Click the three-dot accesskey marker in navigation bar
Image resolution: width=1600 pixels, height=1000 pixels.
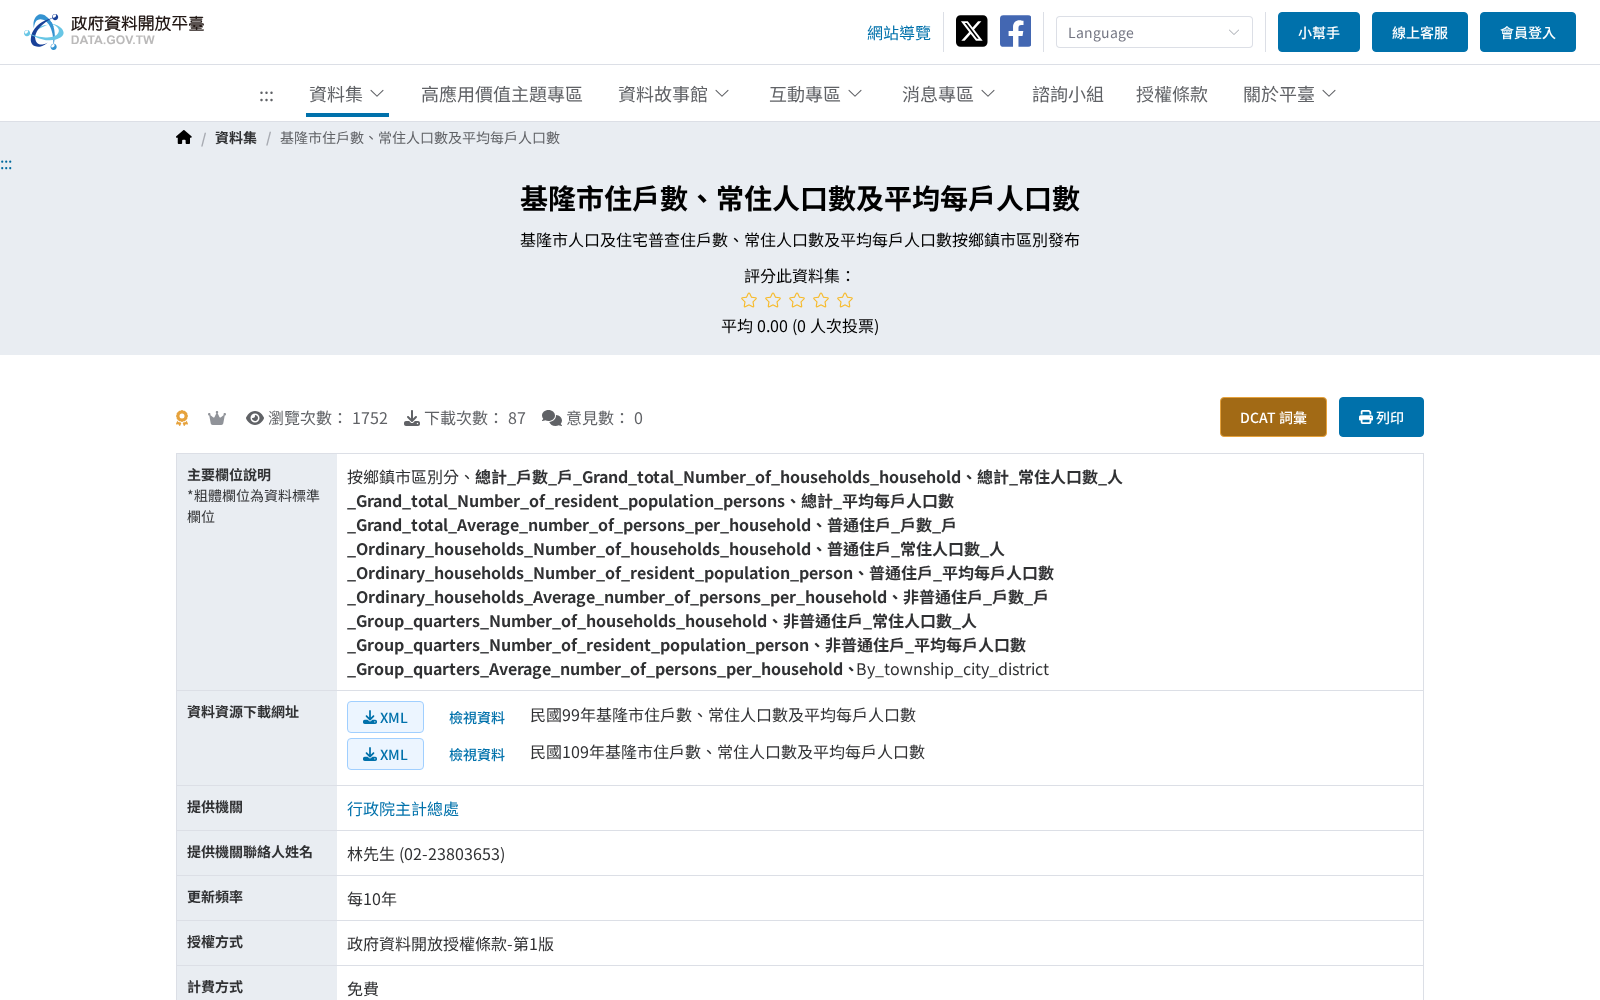(x=266, y=96)
